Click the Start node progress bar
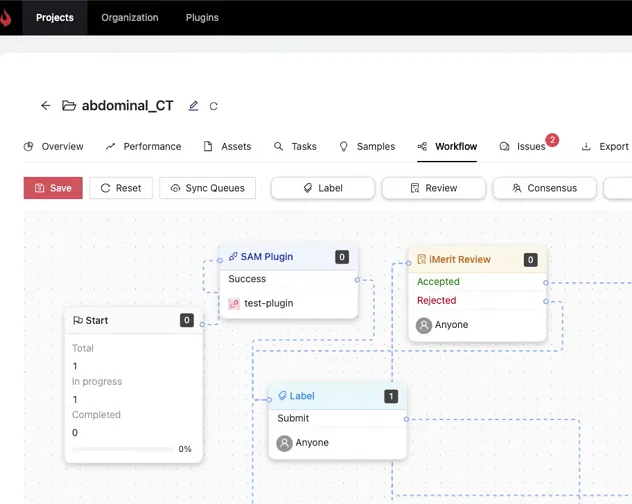This screenshot has height=504, width=632. click(122, 450)
